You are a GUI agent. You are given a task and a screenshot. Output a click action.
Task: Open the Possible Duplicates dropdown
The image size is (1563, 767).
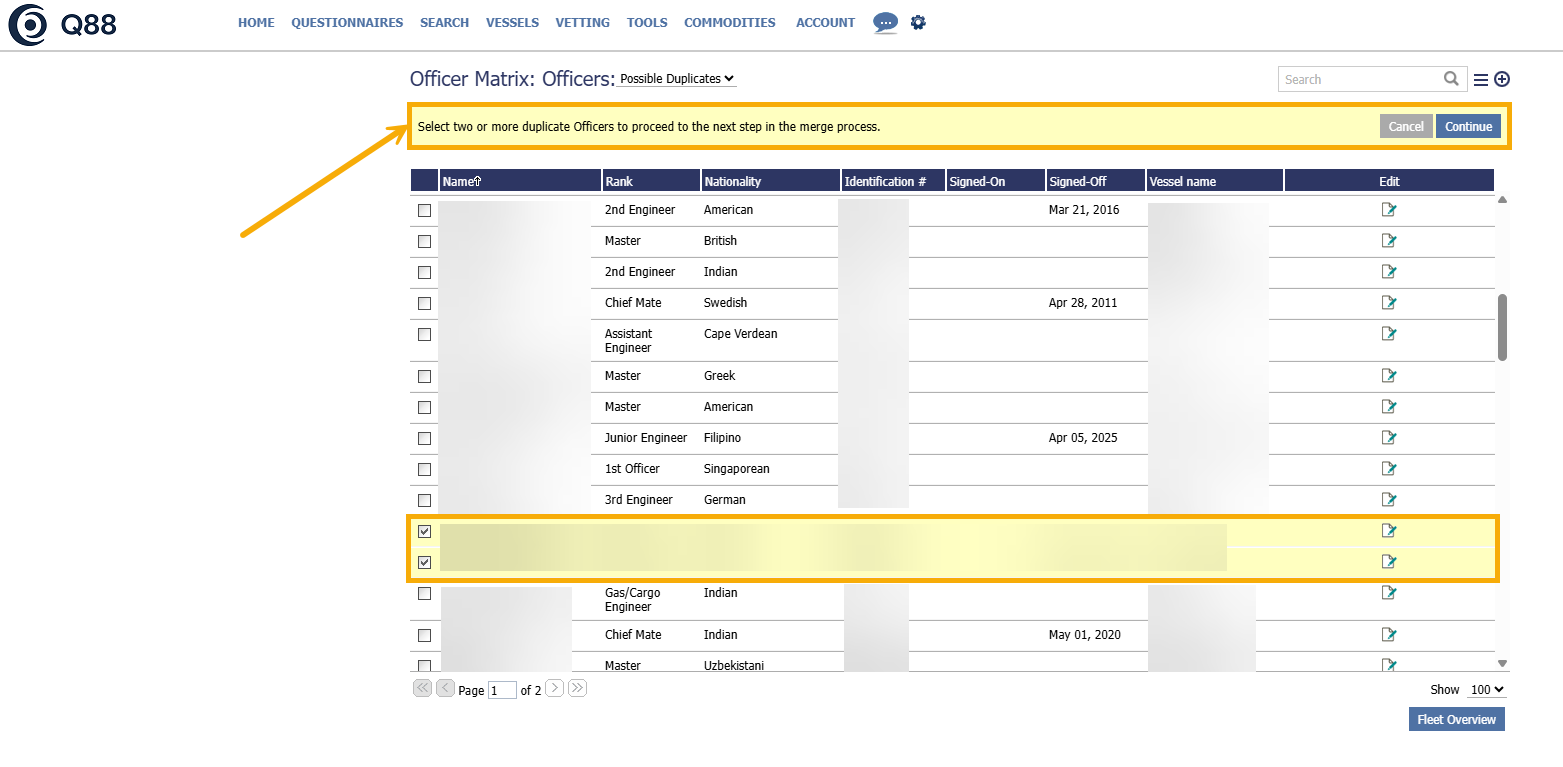click(677, 79)
